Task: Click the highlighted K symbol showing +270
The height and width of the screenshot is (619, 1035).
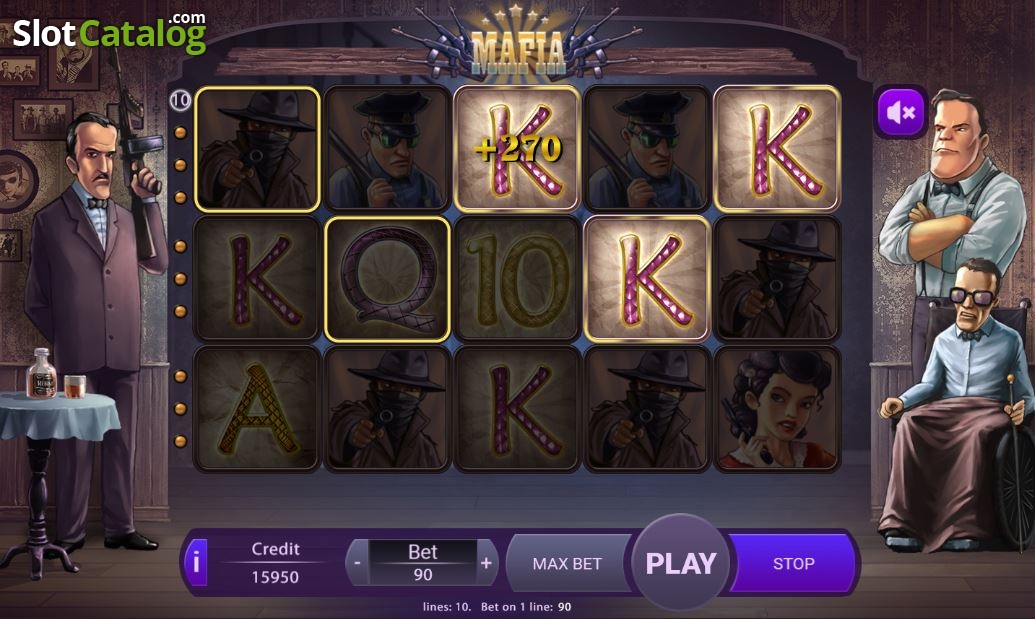Action: coord(518,148)
